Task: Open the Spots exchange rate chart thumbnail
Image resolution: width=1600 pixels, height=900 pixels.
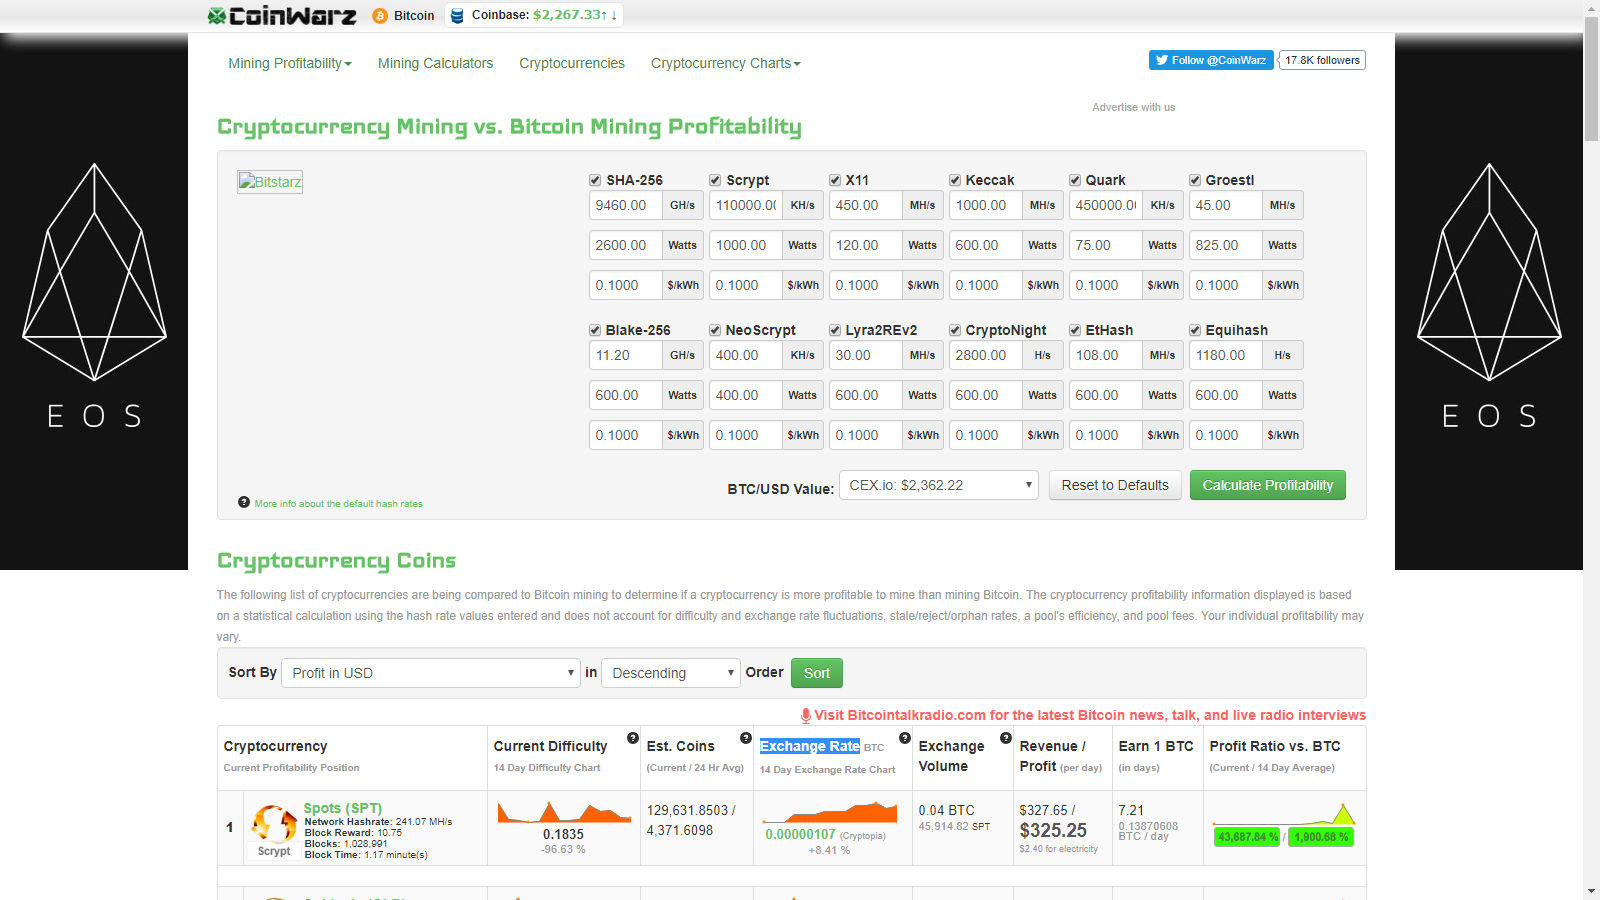Action: 831,811
